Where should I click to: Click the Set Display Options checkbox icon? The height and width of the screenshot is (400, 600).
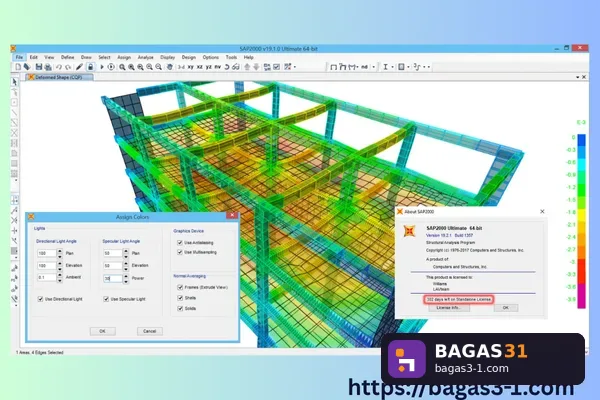(277, 67)
